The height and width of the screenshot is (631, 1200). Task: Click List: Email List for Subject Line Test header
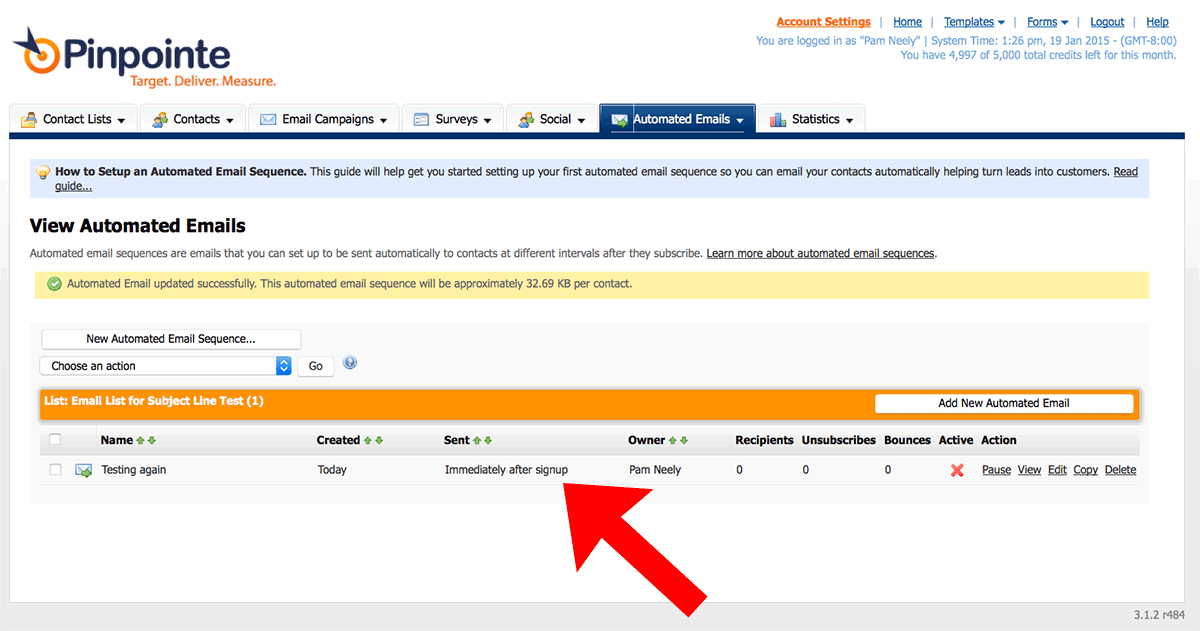(x=154, y=402)
